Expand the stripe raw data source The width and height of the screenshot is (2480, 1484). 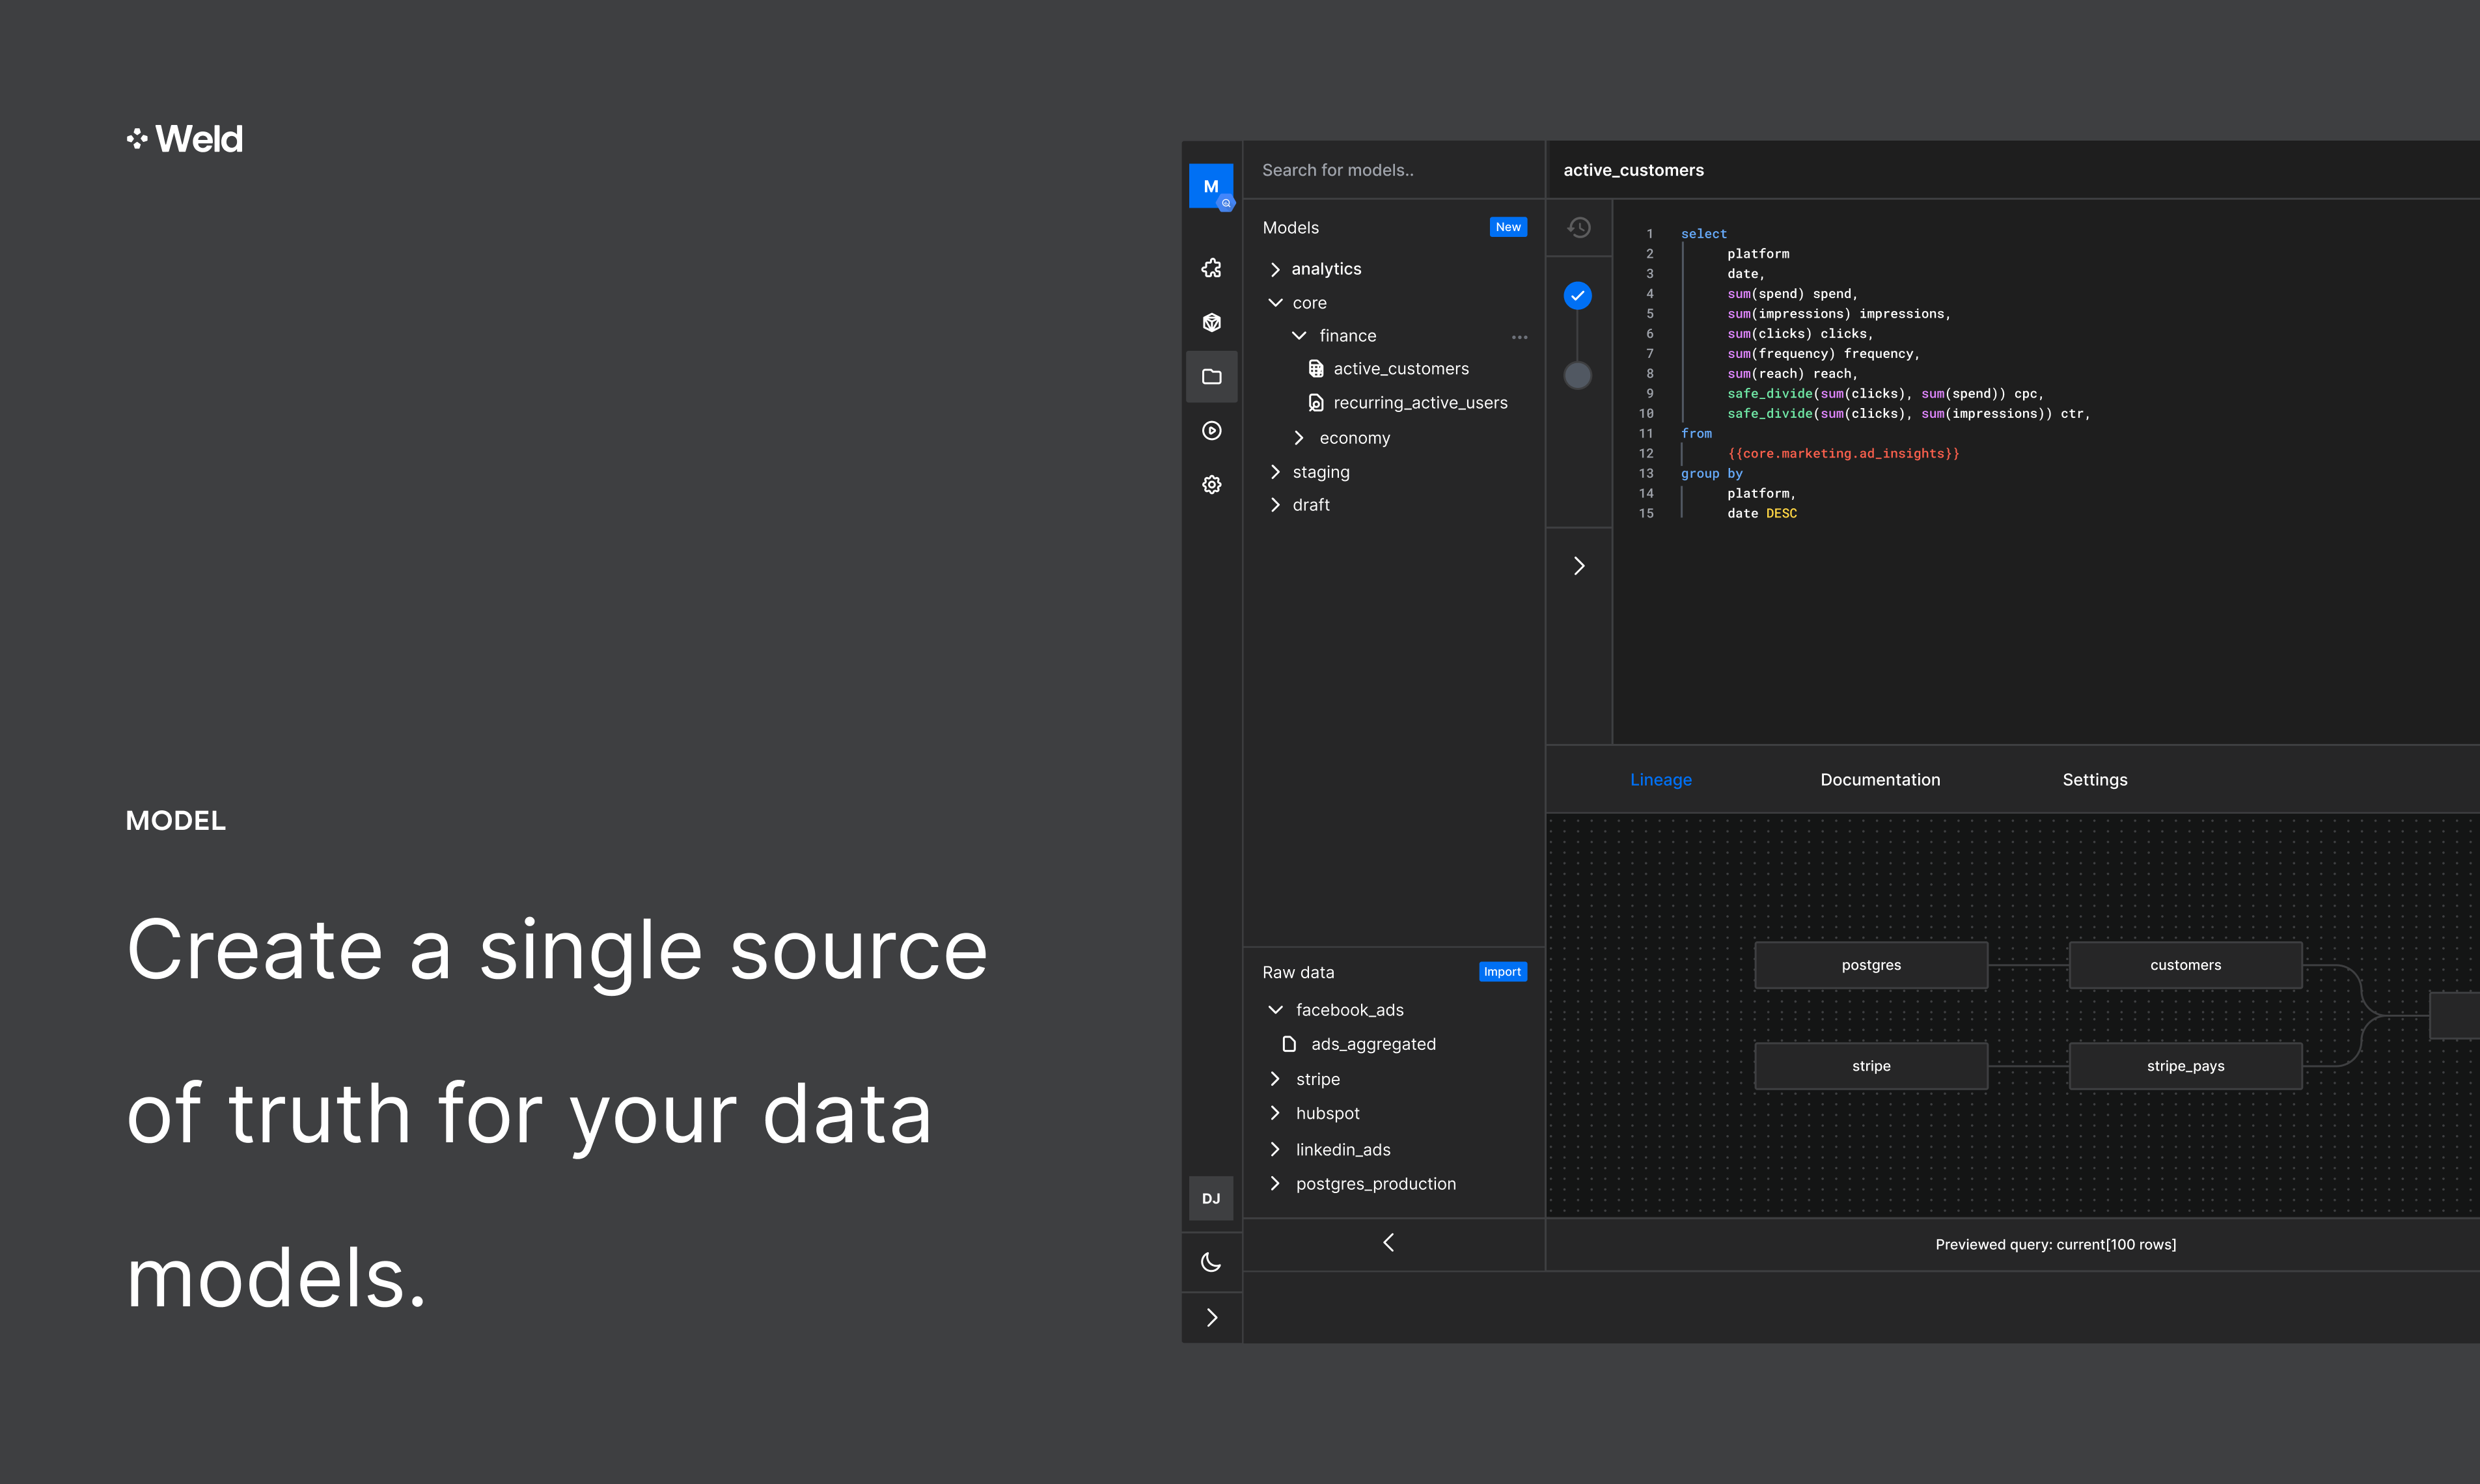point(1275,1079)
